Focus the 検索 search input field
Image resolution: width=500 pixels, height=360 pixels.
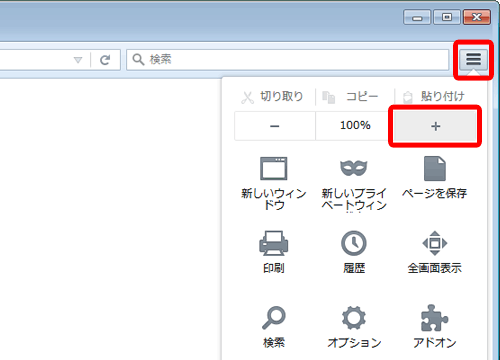(x=288, y=60)
